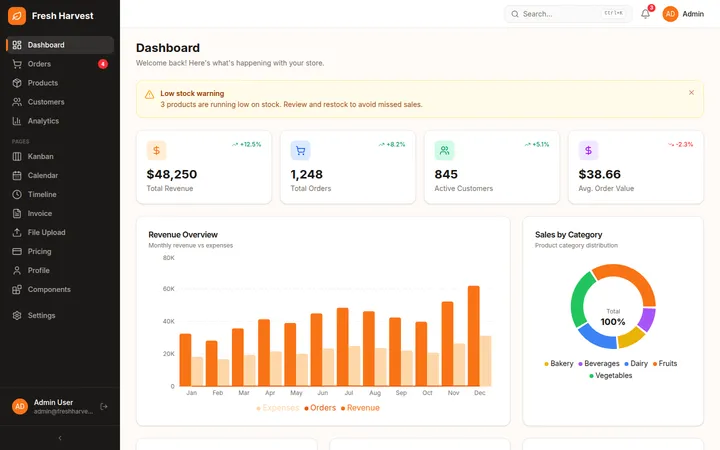
Task: Click the $38.66 order value figure
Action: click(x=600, y=174)
